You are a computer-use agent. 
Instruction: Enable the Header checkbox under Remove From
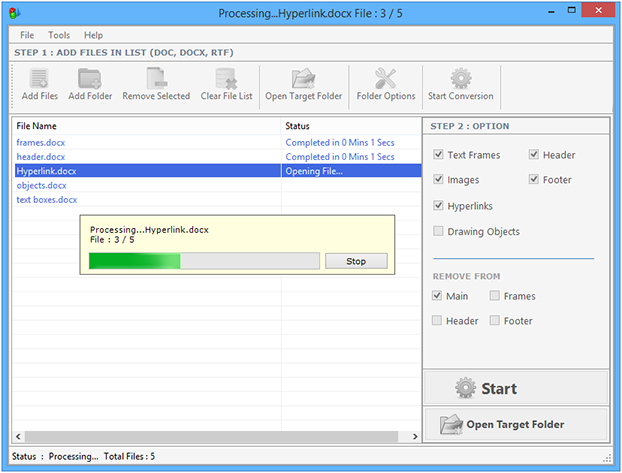[x=437, y=320]
